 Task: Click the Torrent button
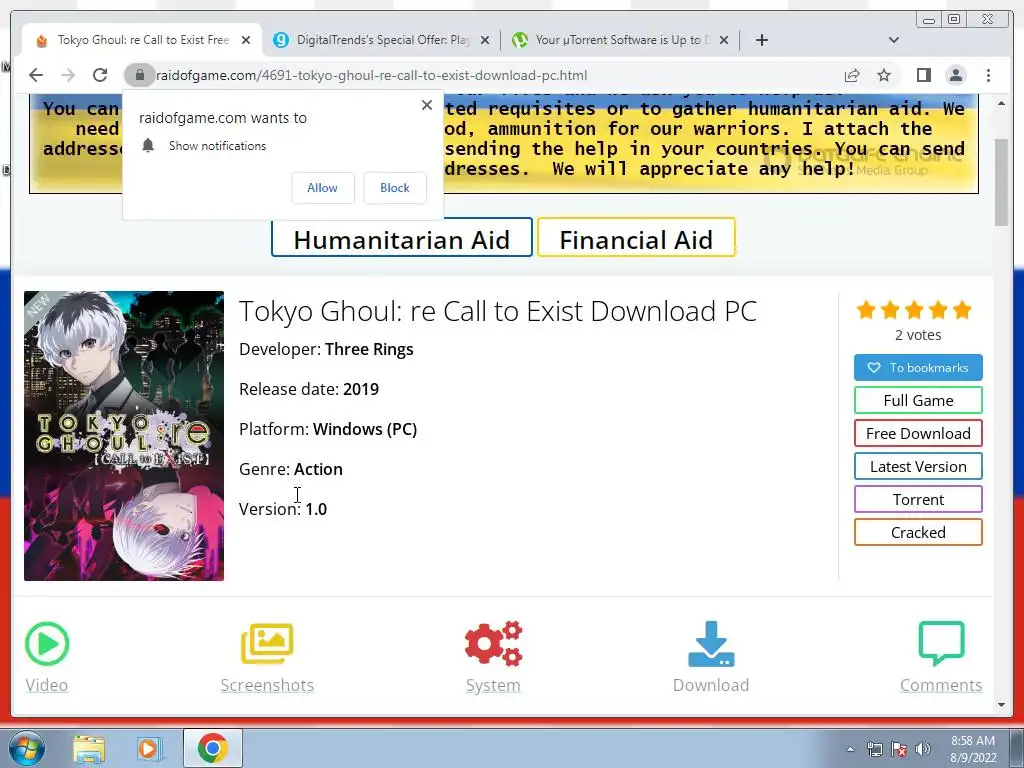tap(918, 500)
